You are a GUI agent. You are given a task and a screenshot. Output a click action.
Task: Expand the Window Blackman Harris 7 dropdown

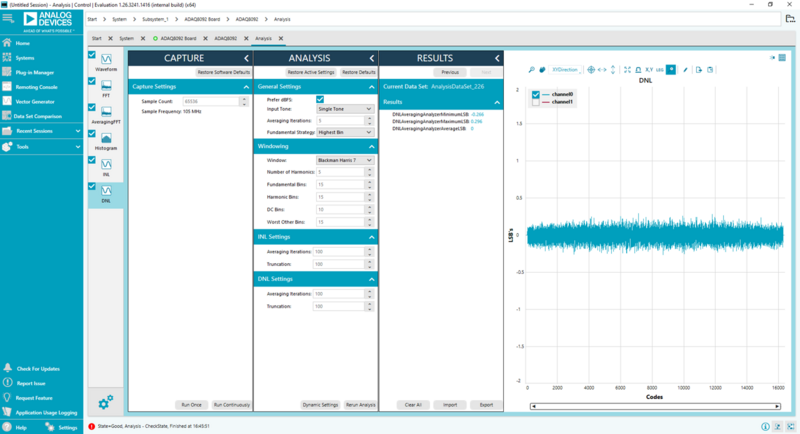[344, 160]
